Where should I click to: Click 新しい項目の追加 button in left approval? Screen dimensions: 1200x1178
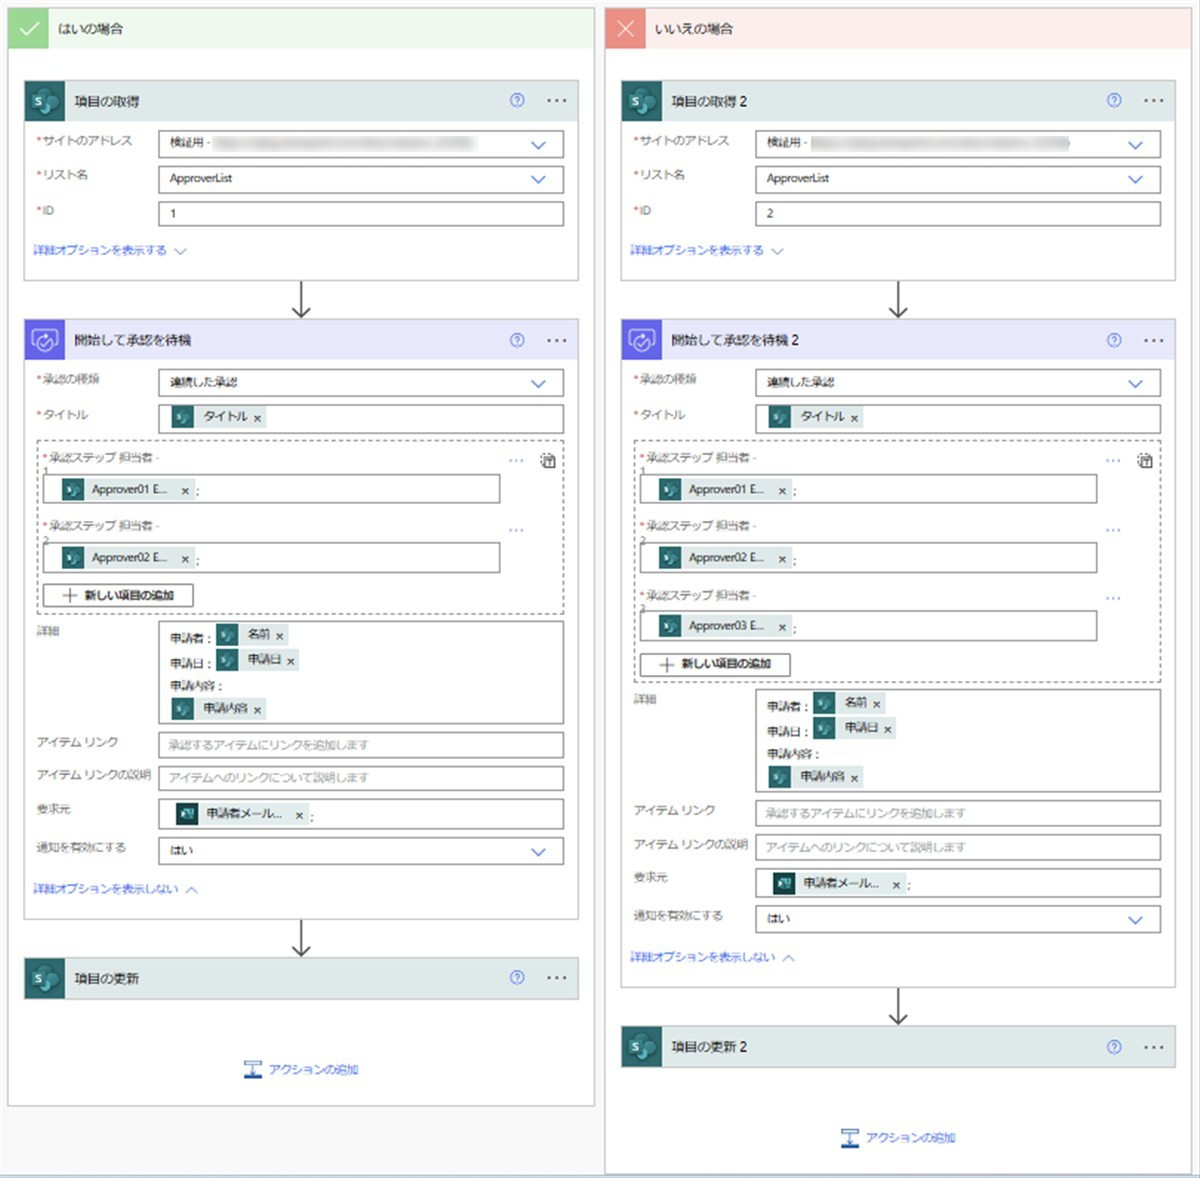[x=118, y=595]
